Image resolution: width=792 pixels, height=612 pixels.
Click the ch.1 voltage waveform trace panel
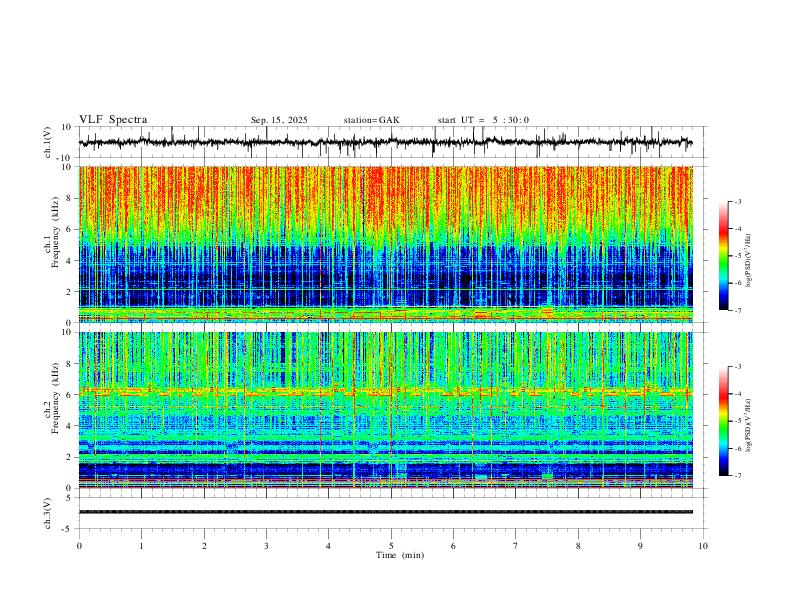pos(393,142)
